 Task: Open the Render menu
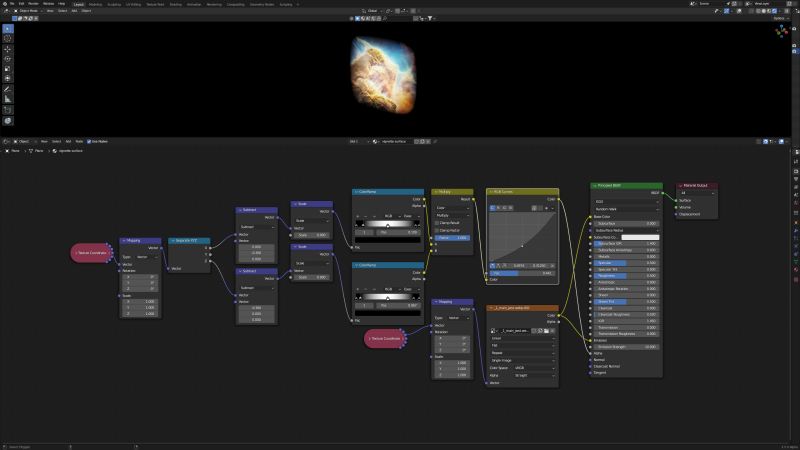pos(33,4)
